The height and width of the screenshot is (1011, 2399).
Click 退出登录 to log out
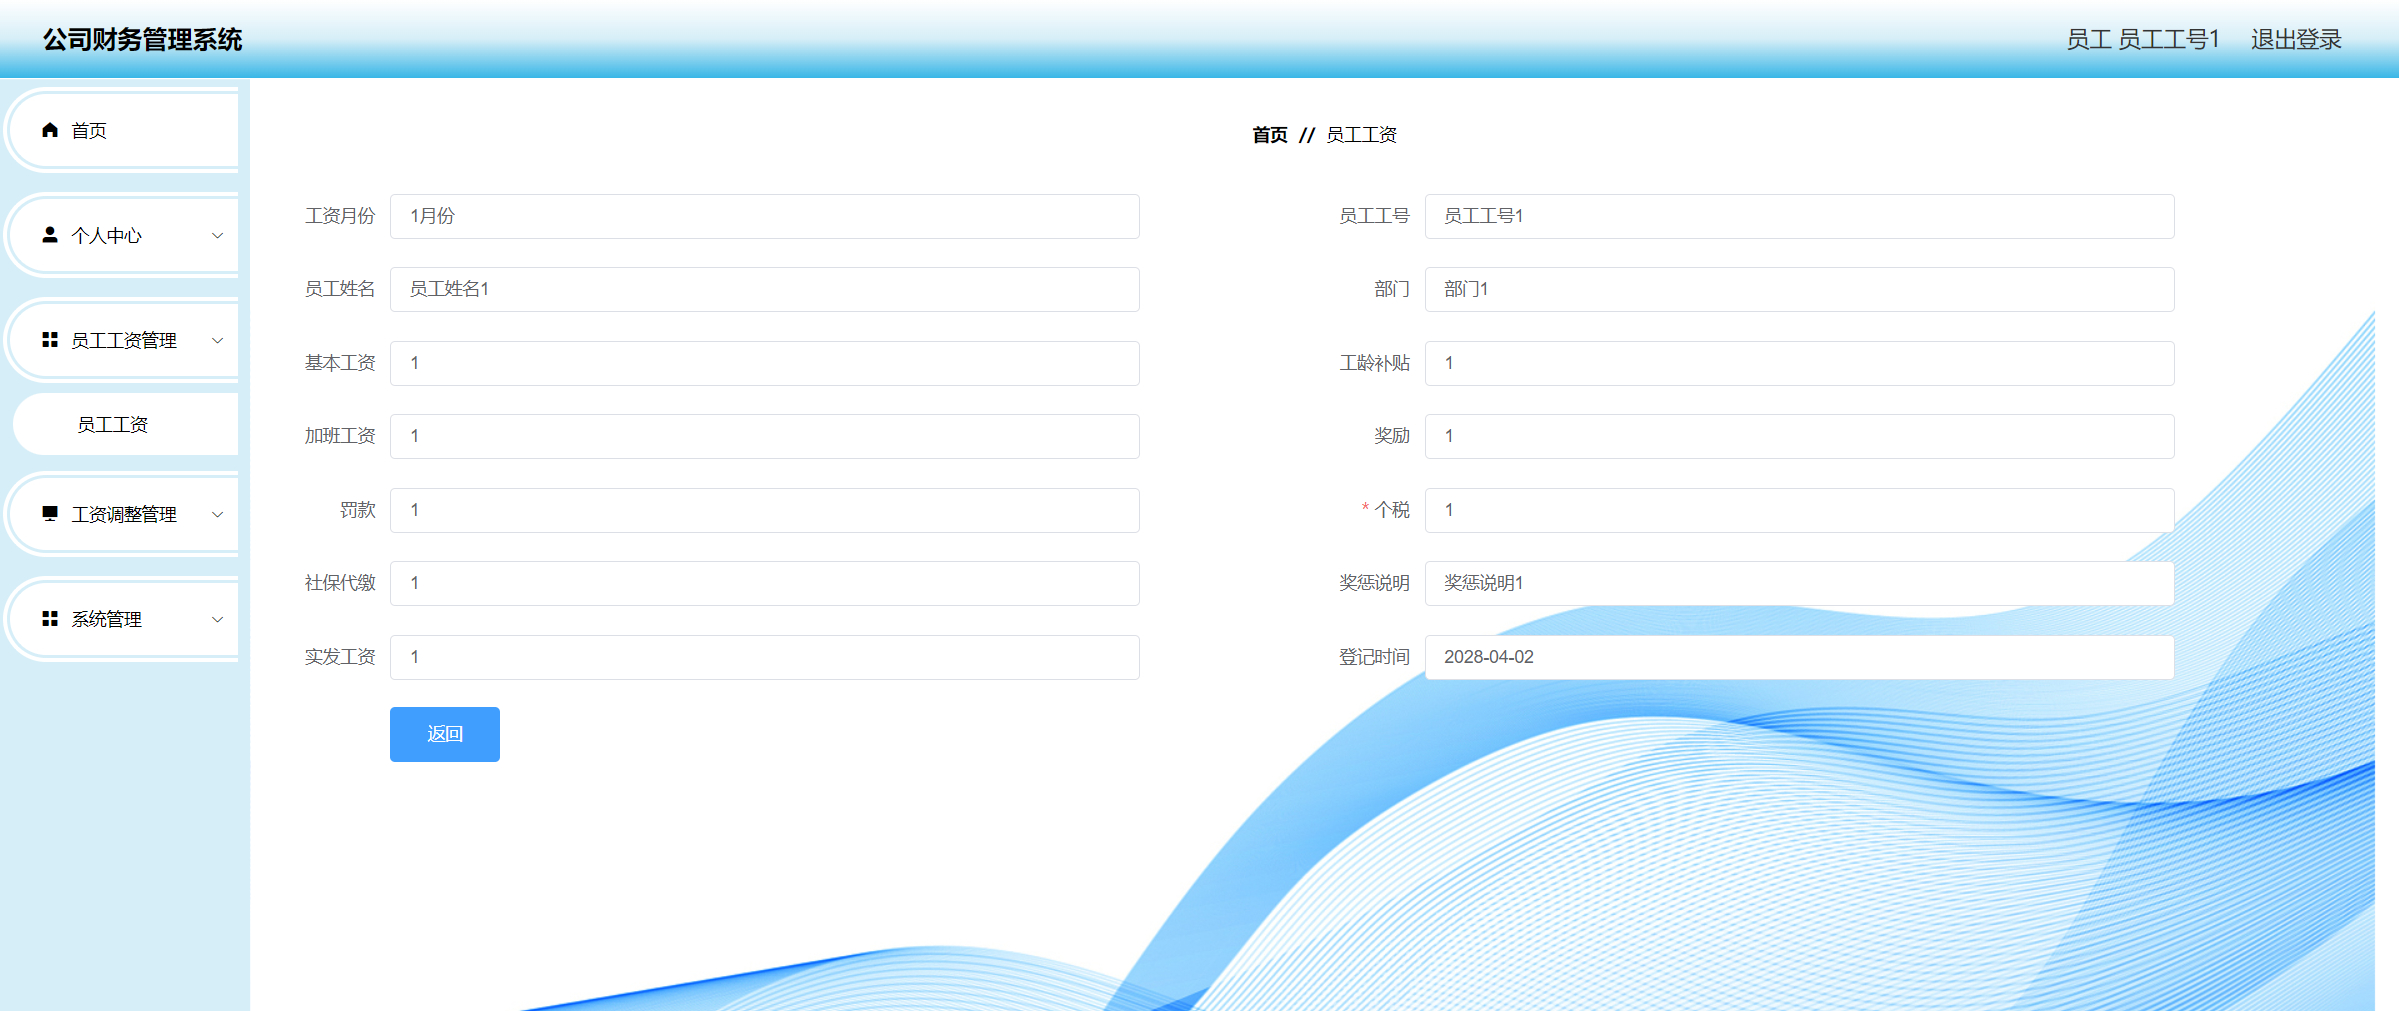click(x=2296, y=39)
